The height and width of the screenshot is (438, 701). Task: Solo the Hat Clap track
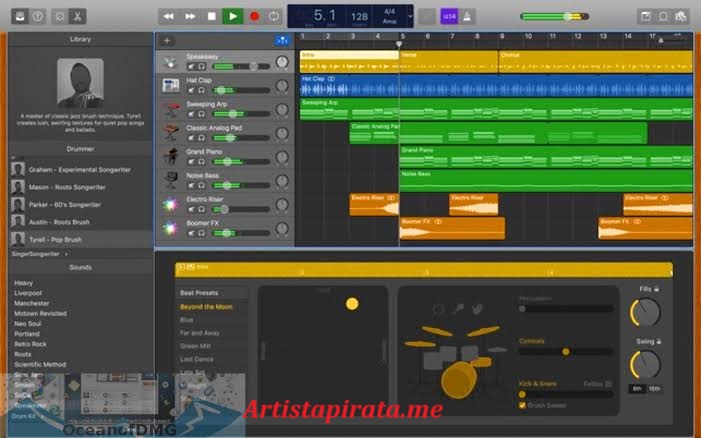[x=202, y=90]
